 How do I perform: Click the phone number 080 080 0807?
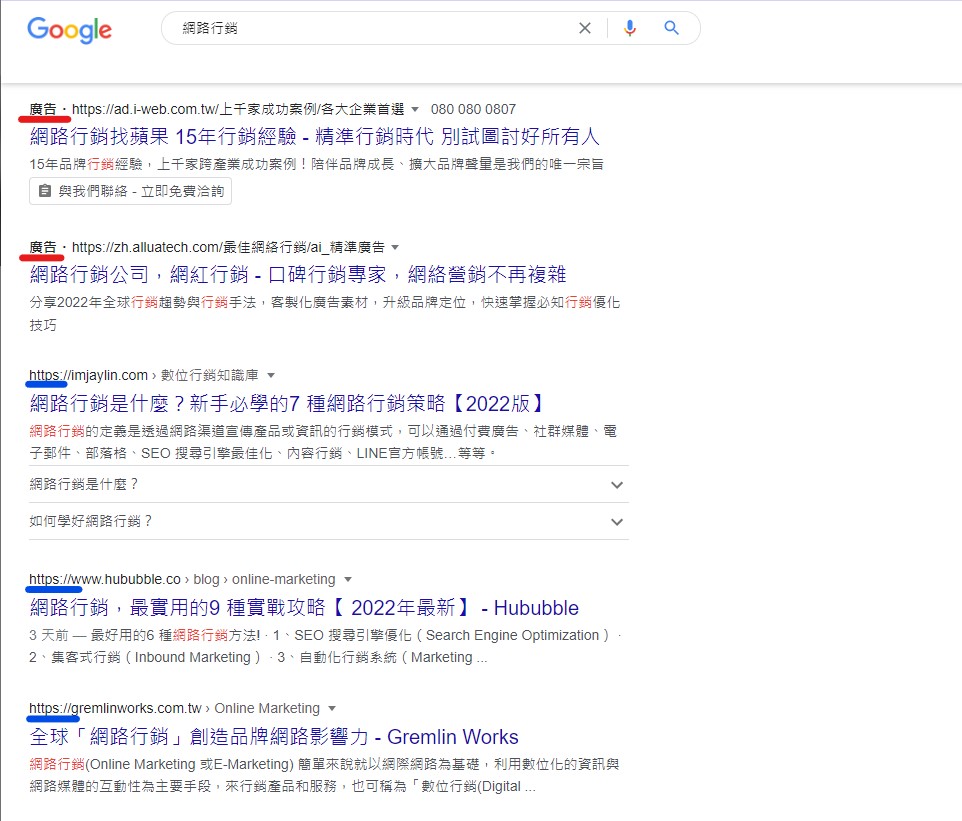pyautogui.click(x=474, y=109)
